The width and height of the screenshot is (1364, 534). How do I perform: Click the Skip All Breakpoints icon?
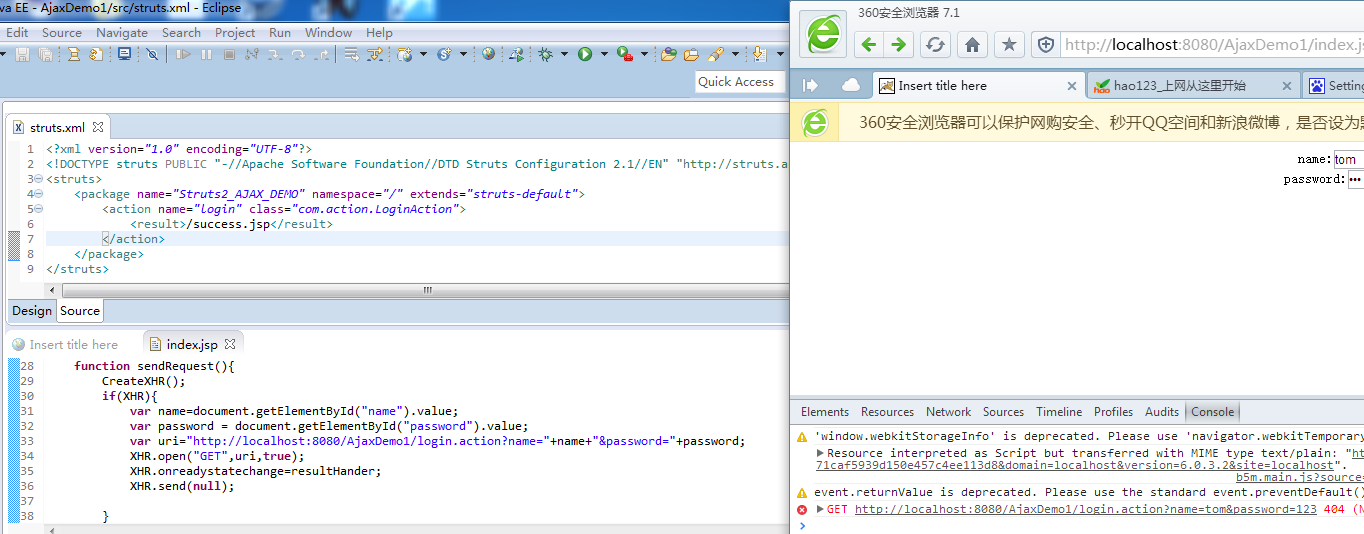[x=152, y=54]
